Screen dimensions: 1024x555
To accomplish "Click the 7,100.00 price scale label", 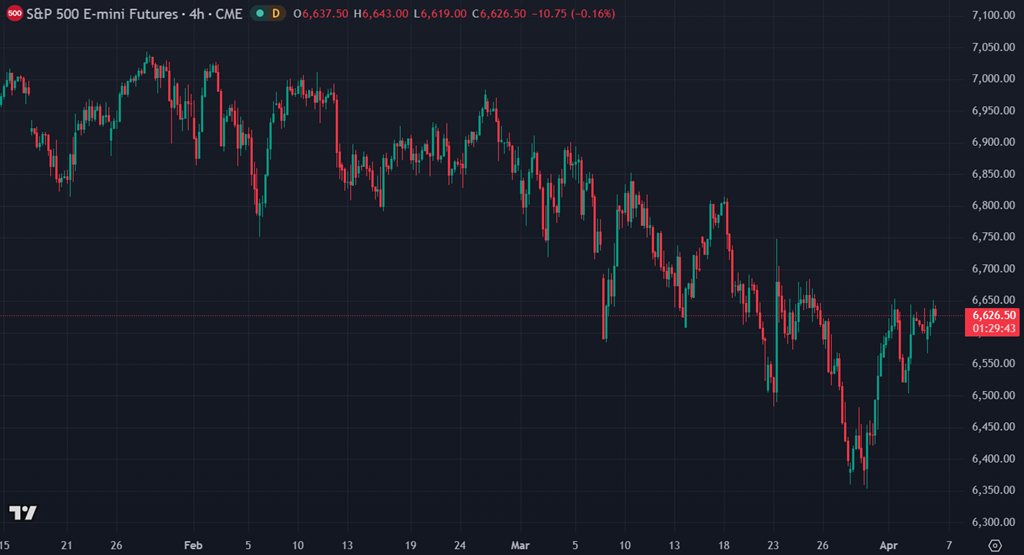I will [x=993, y=15].
